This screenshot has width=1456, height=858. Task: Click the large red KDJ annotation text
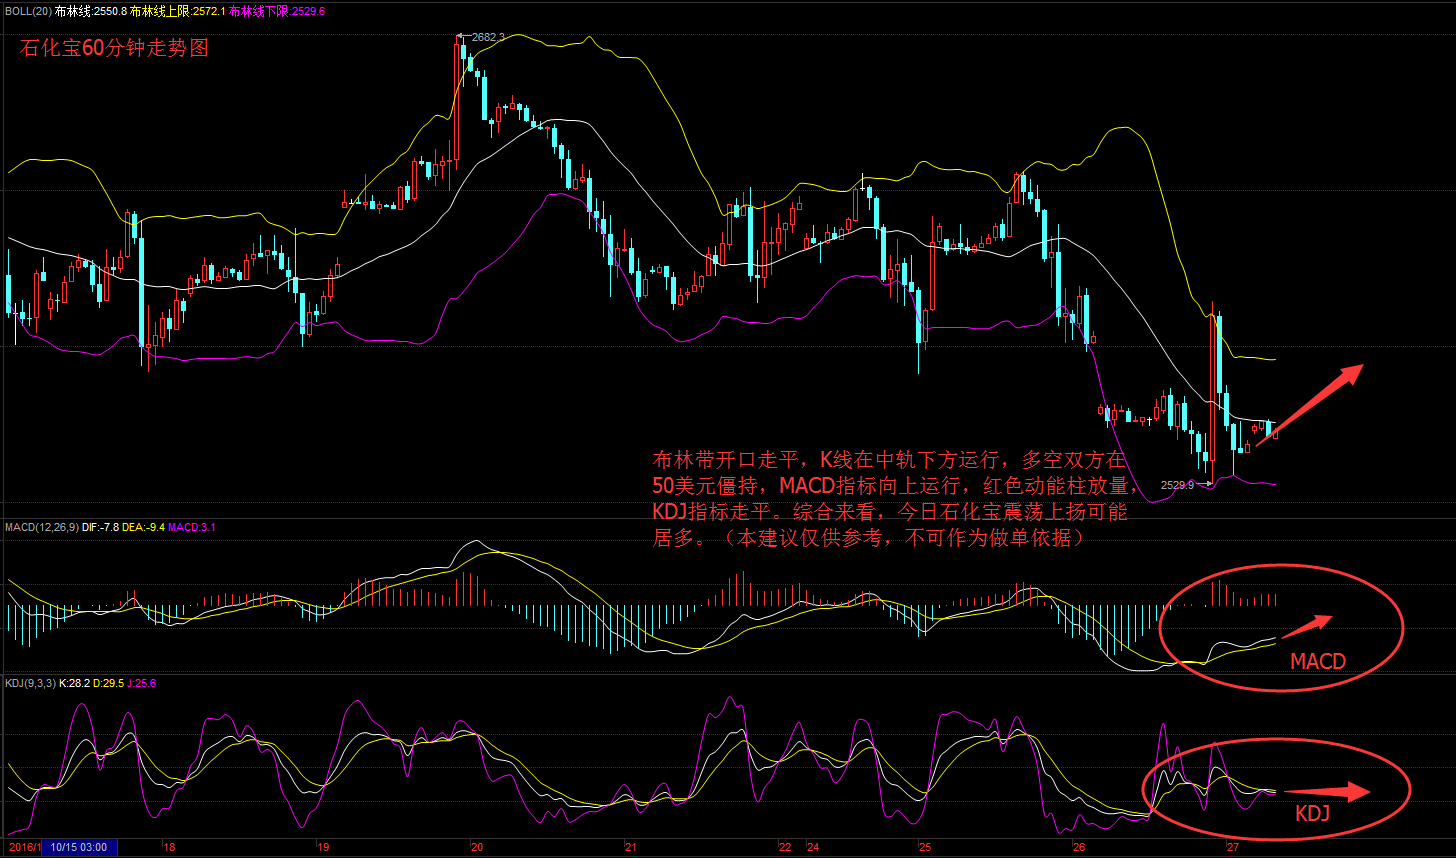coord(1312,814)
